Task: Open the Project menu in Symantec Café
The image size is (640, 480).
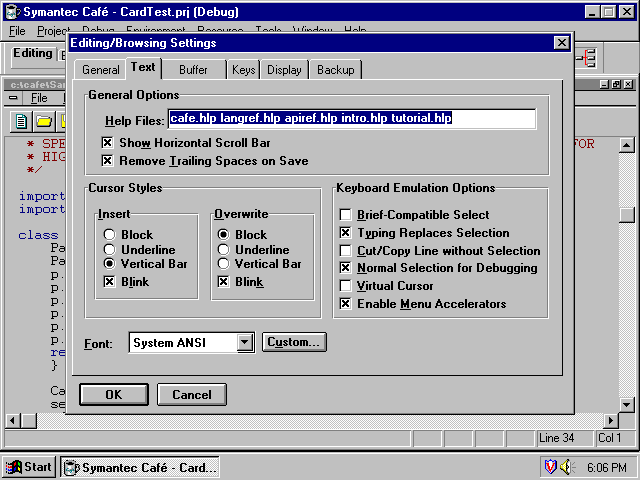Action: [53, 31]
